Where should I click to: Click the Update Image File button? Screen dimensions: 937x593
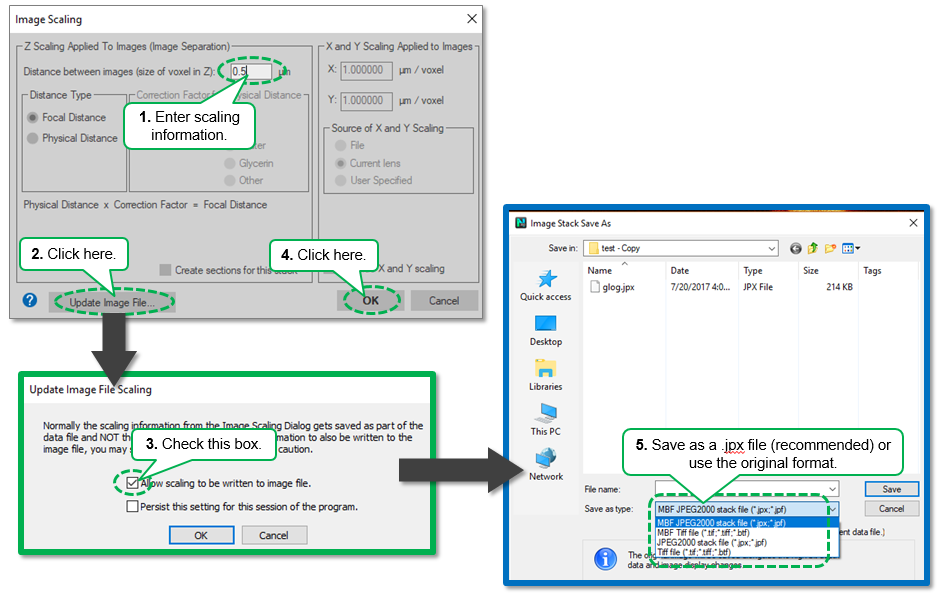(112, 301)
